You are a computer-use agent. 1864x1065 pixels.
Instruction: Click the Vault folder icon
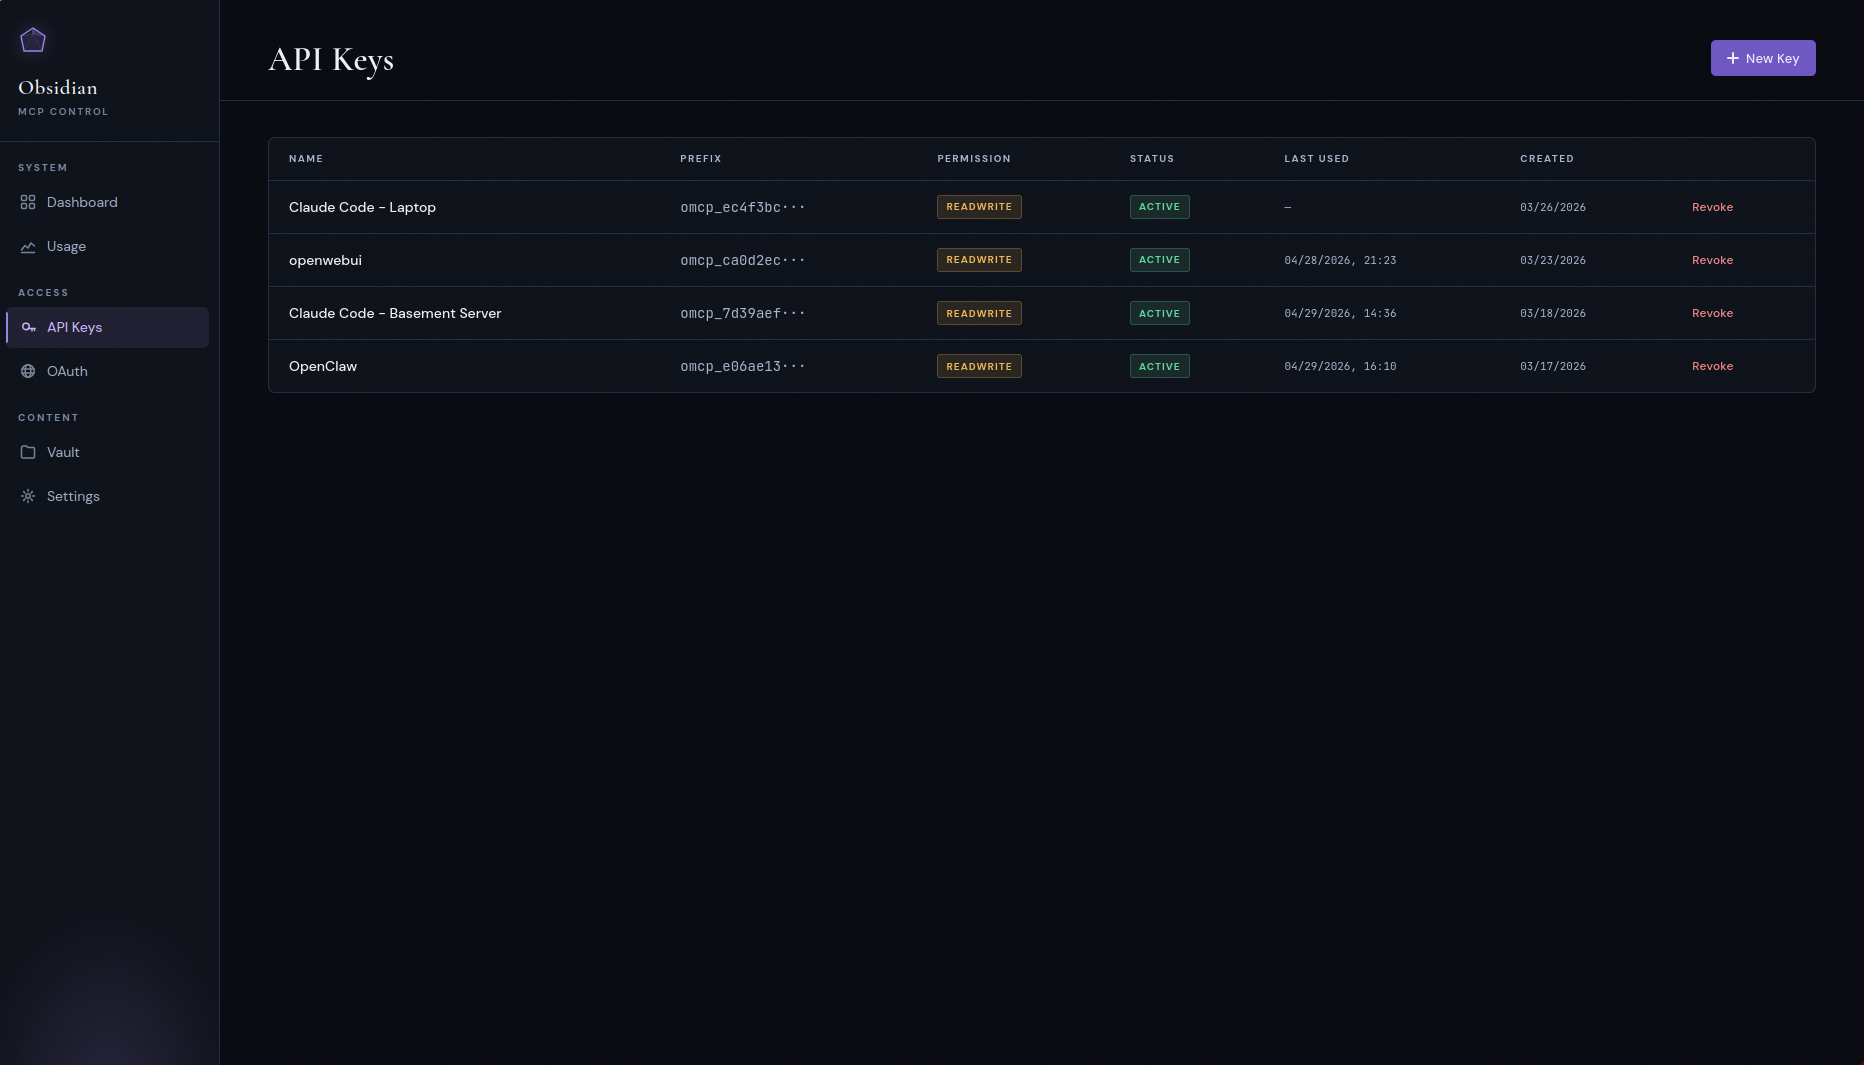[28, 452]
